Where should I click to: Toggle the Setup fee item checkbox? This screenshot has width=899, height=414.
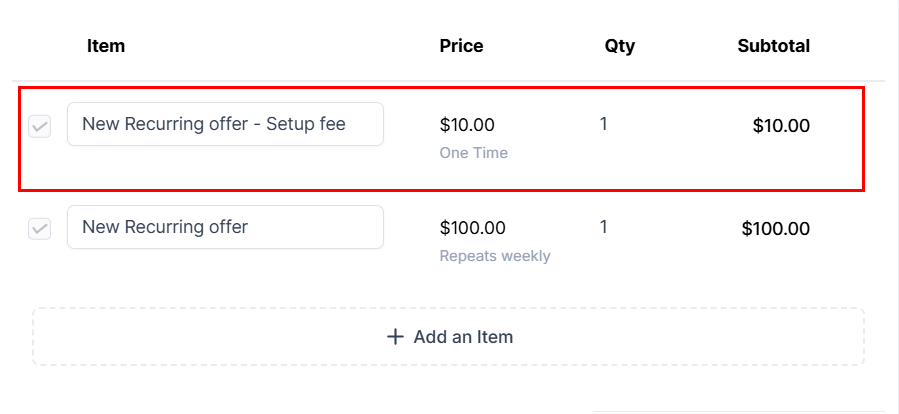40,127
